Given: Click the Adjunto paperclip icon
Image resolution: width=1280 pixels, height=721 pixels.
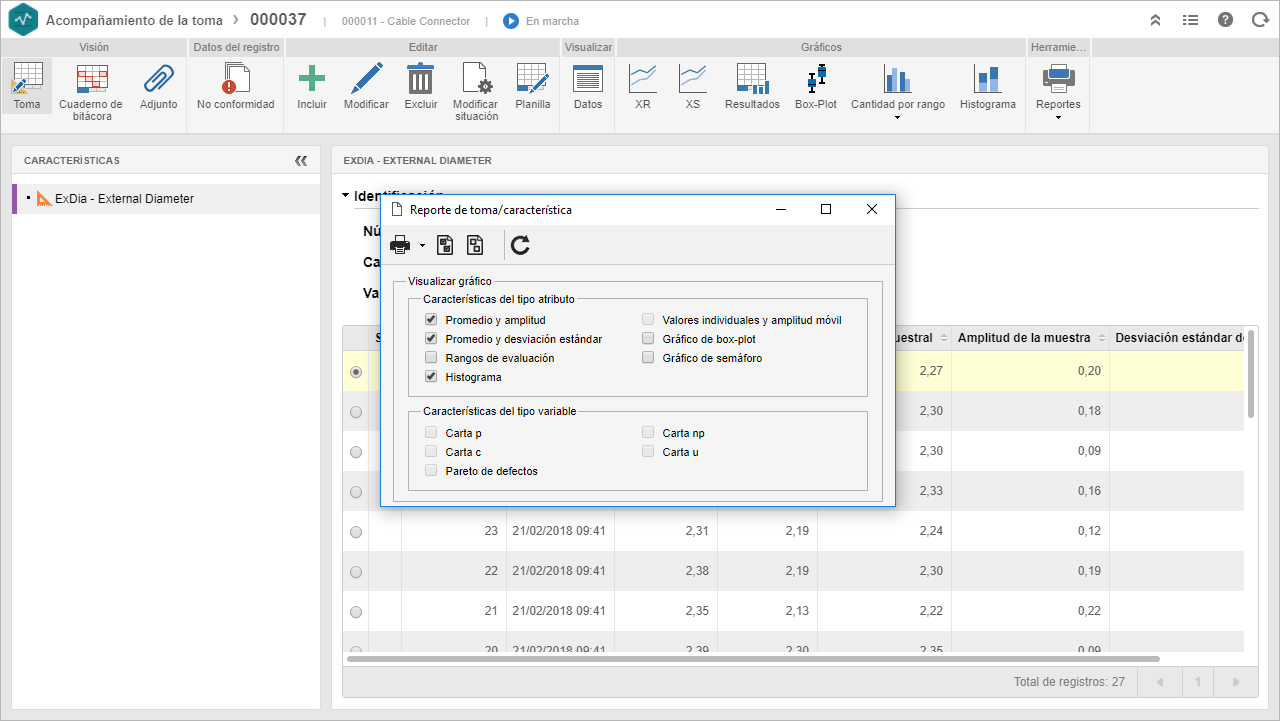Looking at the screenshot, I should (x=158, y=79).
